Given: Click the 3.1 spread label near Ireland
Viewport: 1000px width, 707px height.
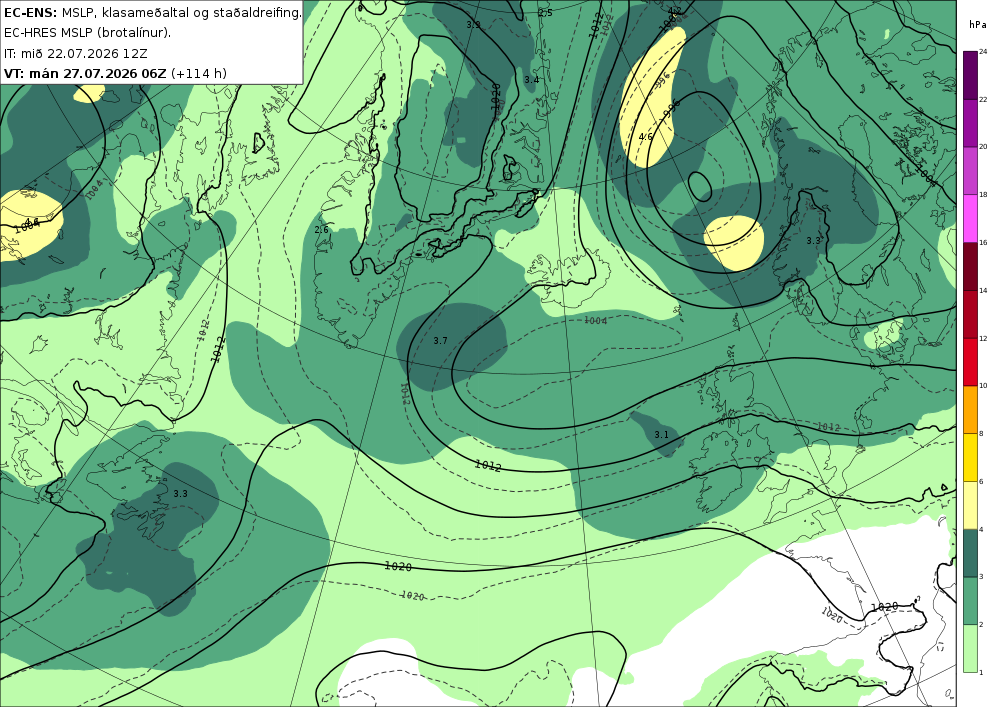Looking at the screenshot, I should click(661, 435).
